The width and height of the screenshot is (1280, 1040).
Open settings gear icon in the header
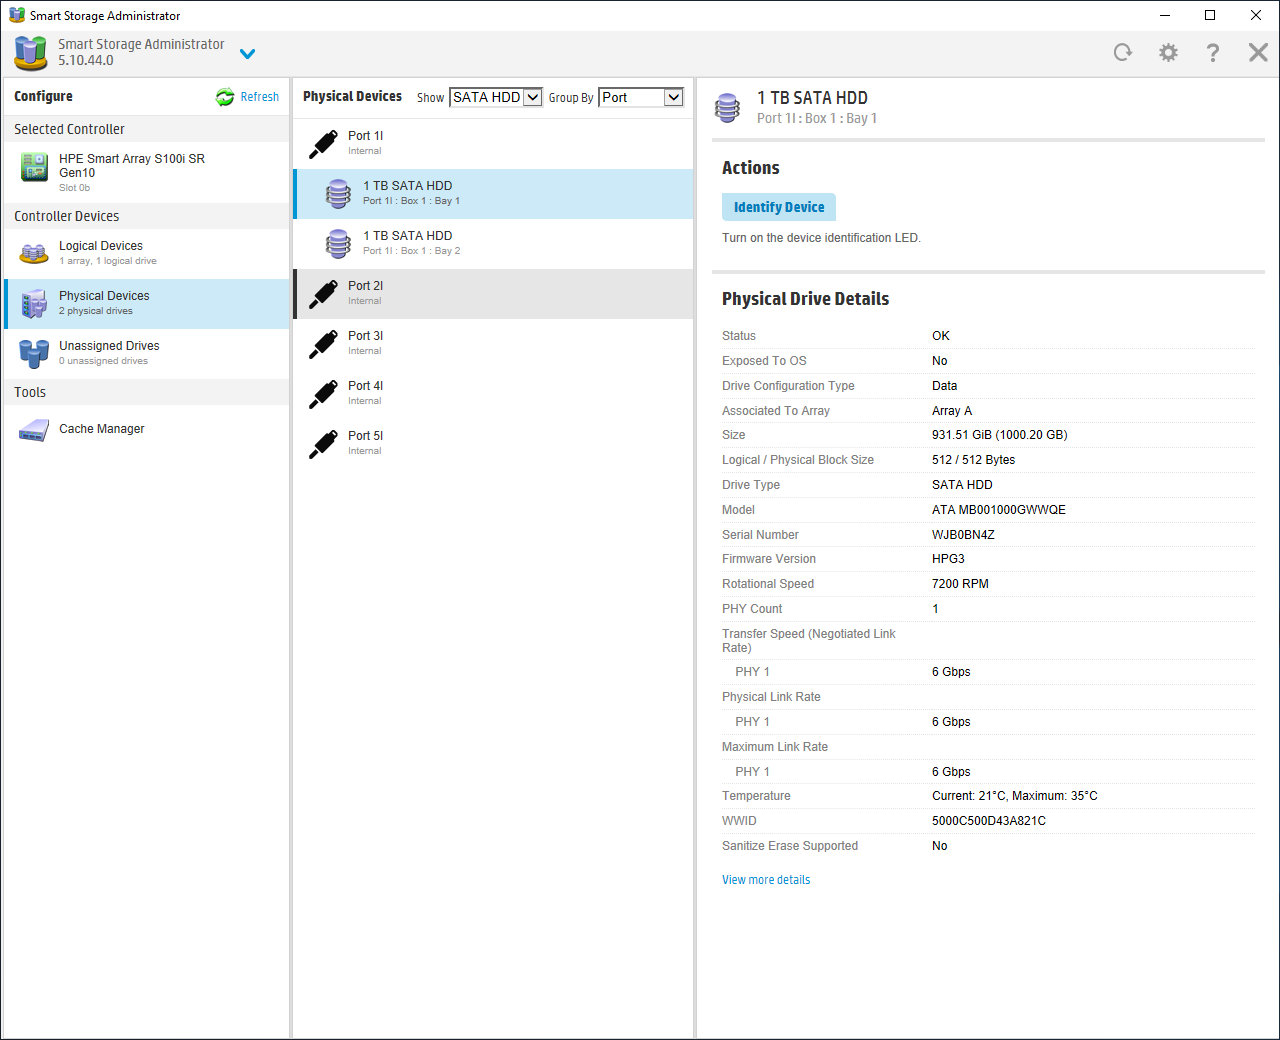click(x=1168, y=53)
